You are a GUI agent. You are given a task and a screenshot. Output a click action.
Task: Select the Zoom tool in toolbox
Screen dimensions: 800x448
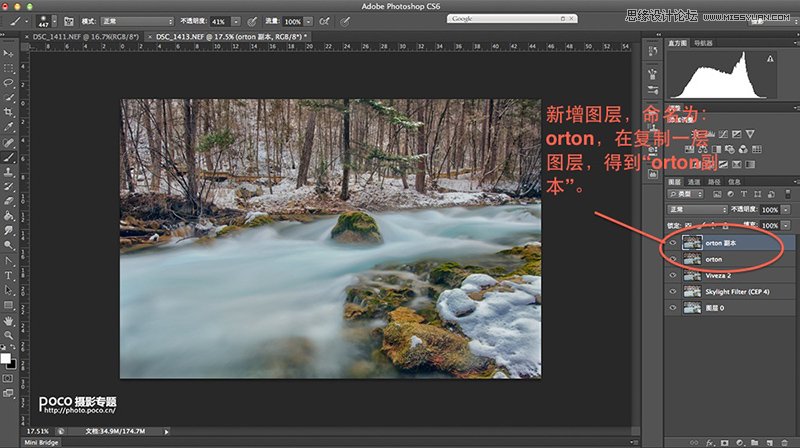pyautogui.click(x=9, y=335)
